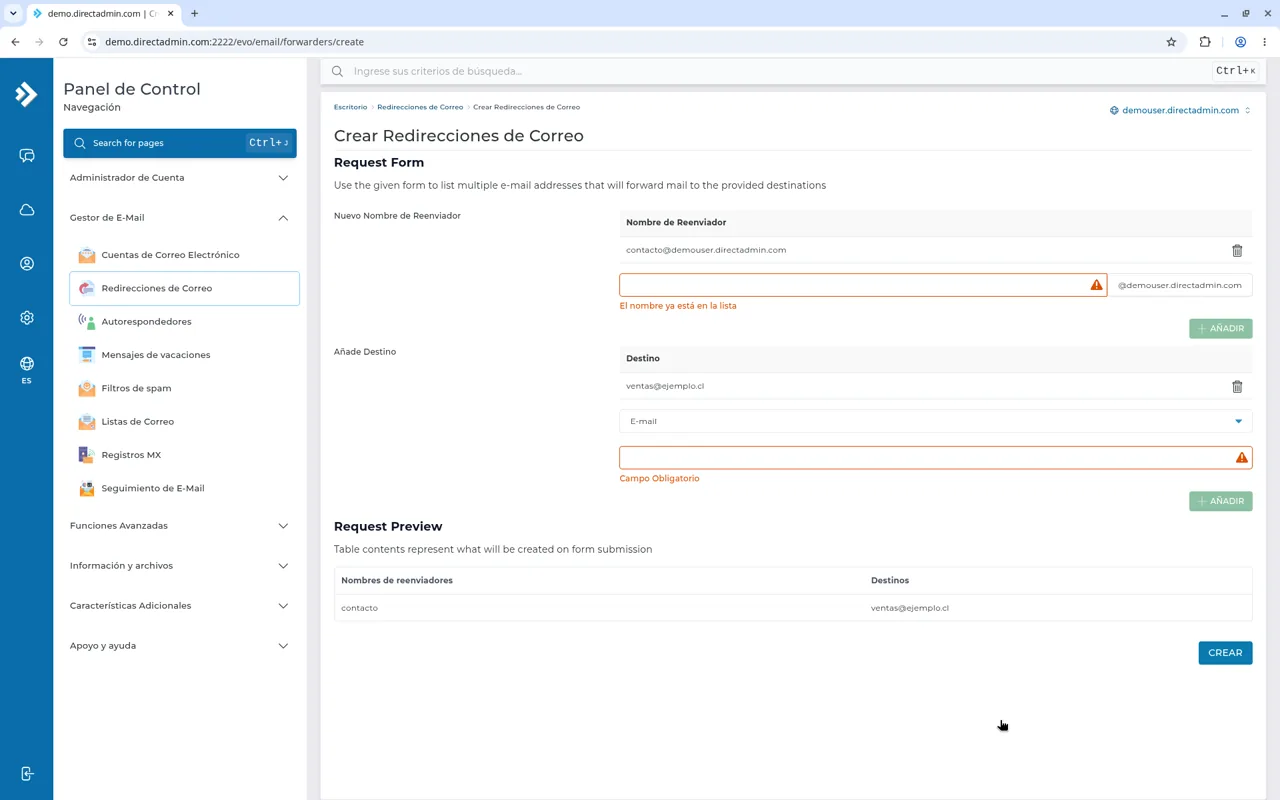
Task: Click the browser address bar URL
Action: 234,42
